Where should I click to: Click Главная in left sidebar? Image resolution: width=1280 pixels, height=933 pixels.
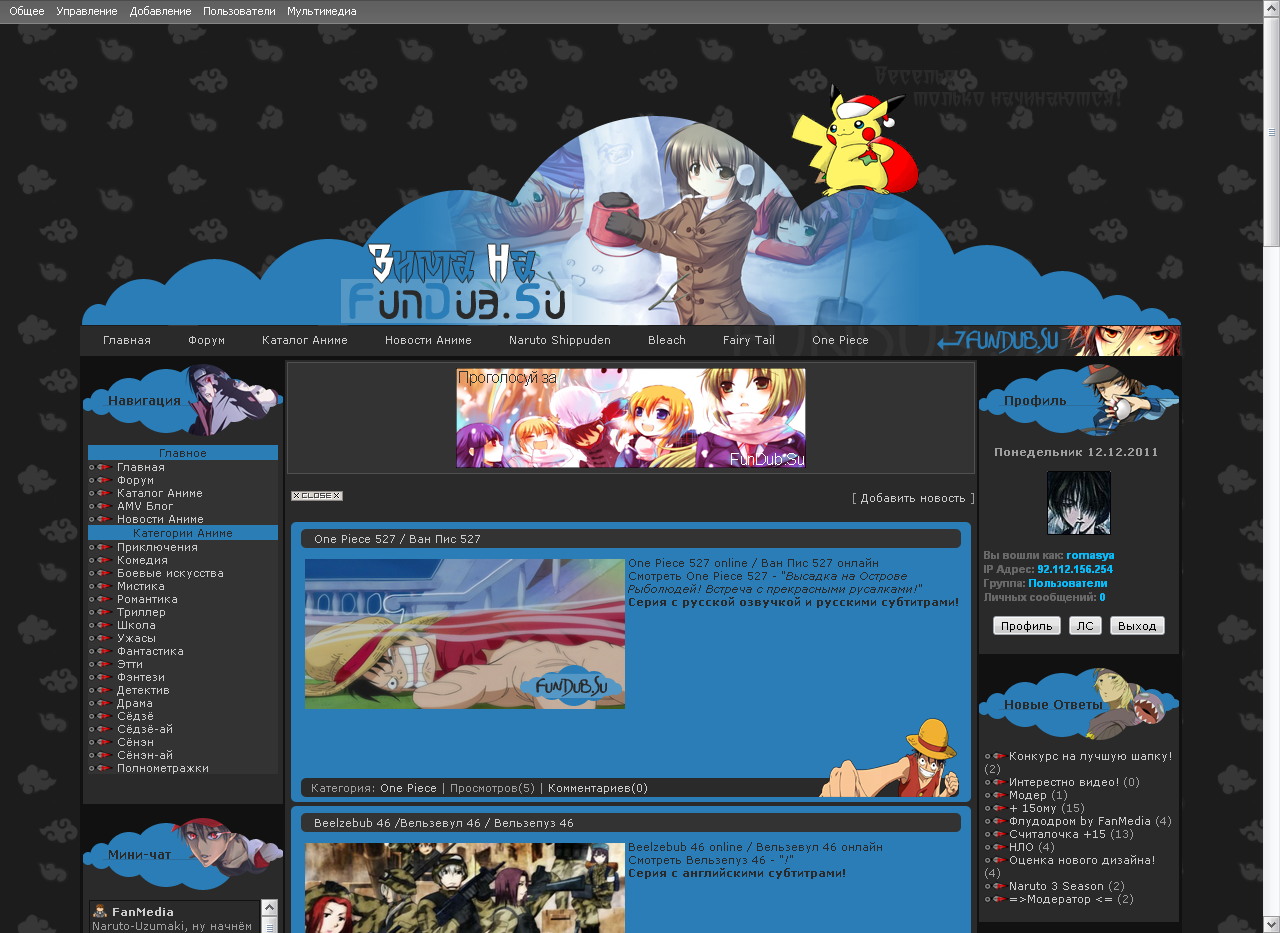[x=141, y=467]
